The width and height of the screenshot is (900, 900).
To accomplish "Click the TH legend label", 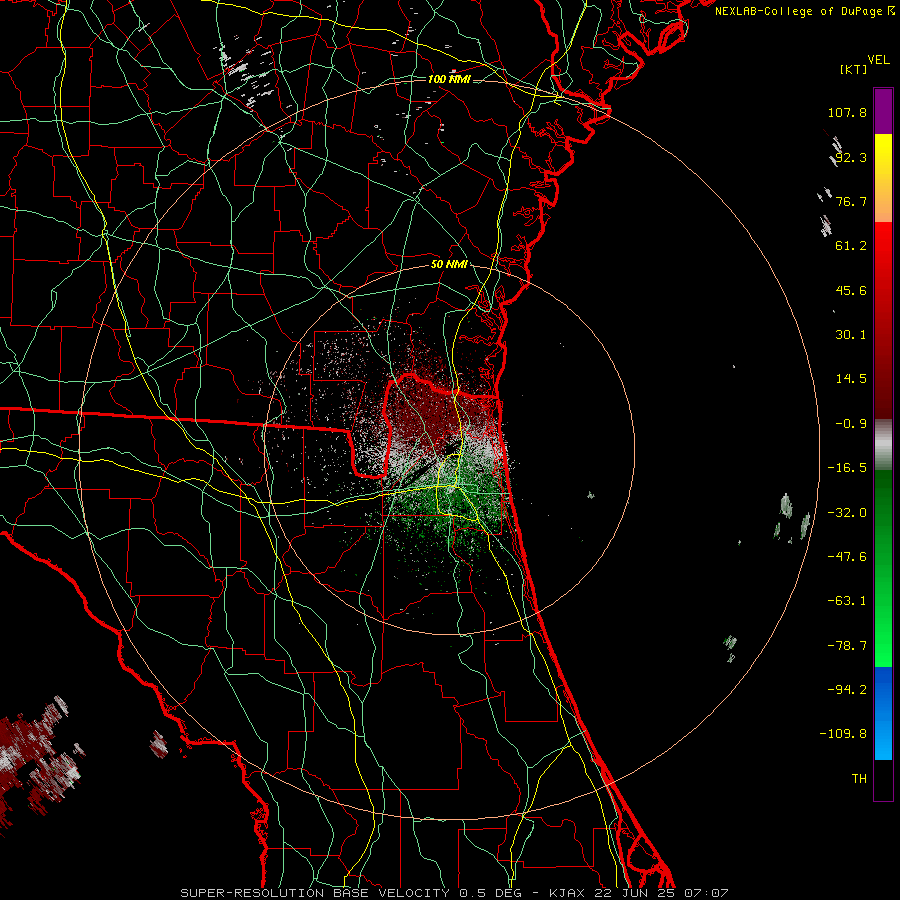I will (859, 779).
